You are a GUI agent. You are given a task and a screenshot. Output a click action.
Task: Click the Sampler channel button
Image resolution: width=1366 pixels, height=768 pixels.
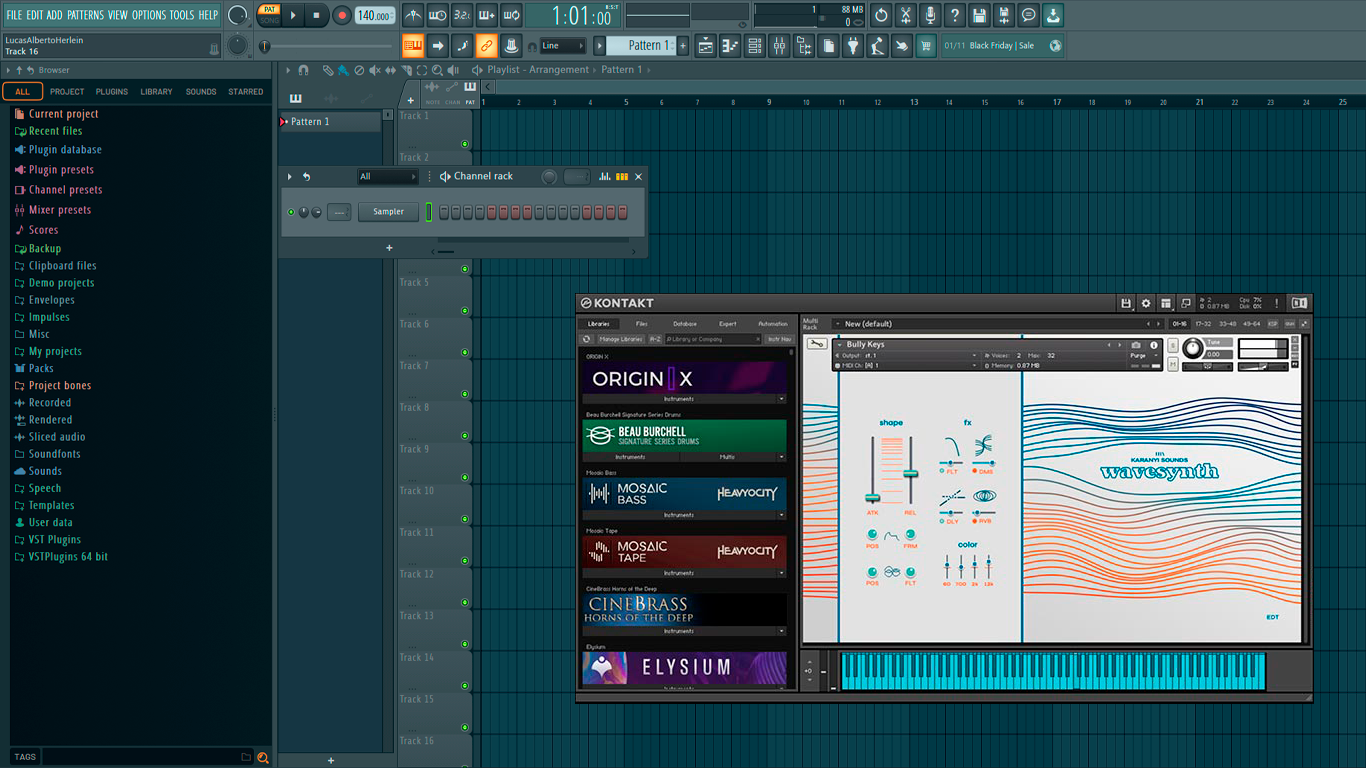[x=389, y=212]
